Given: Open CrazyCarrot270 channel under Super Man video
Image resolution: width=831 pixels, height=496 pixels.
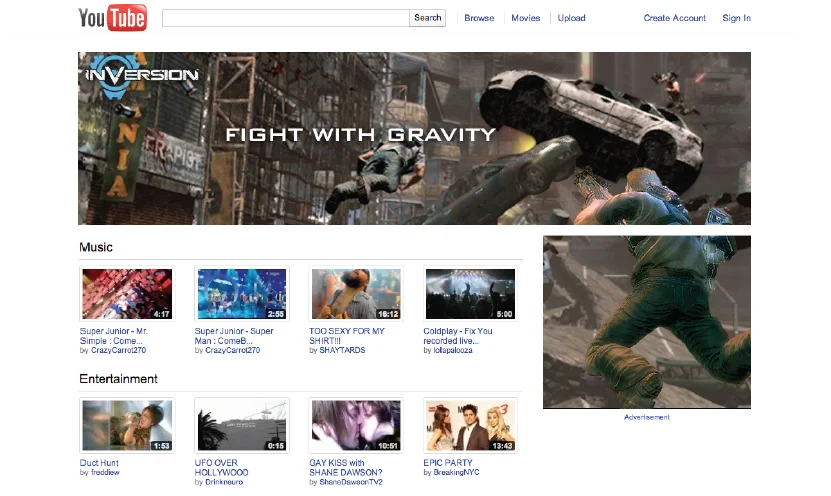Looking at the screenshot, I should tap(233, 350).
